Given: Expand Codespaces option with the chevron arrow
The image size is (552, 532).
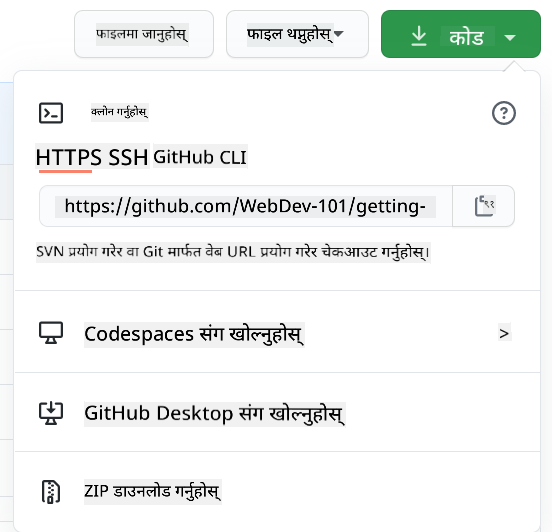Looking at the screenshot, I should coord(504,333).
